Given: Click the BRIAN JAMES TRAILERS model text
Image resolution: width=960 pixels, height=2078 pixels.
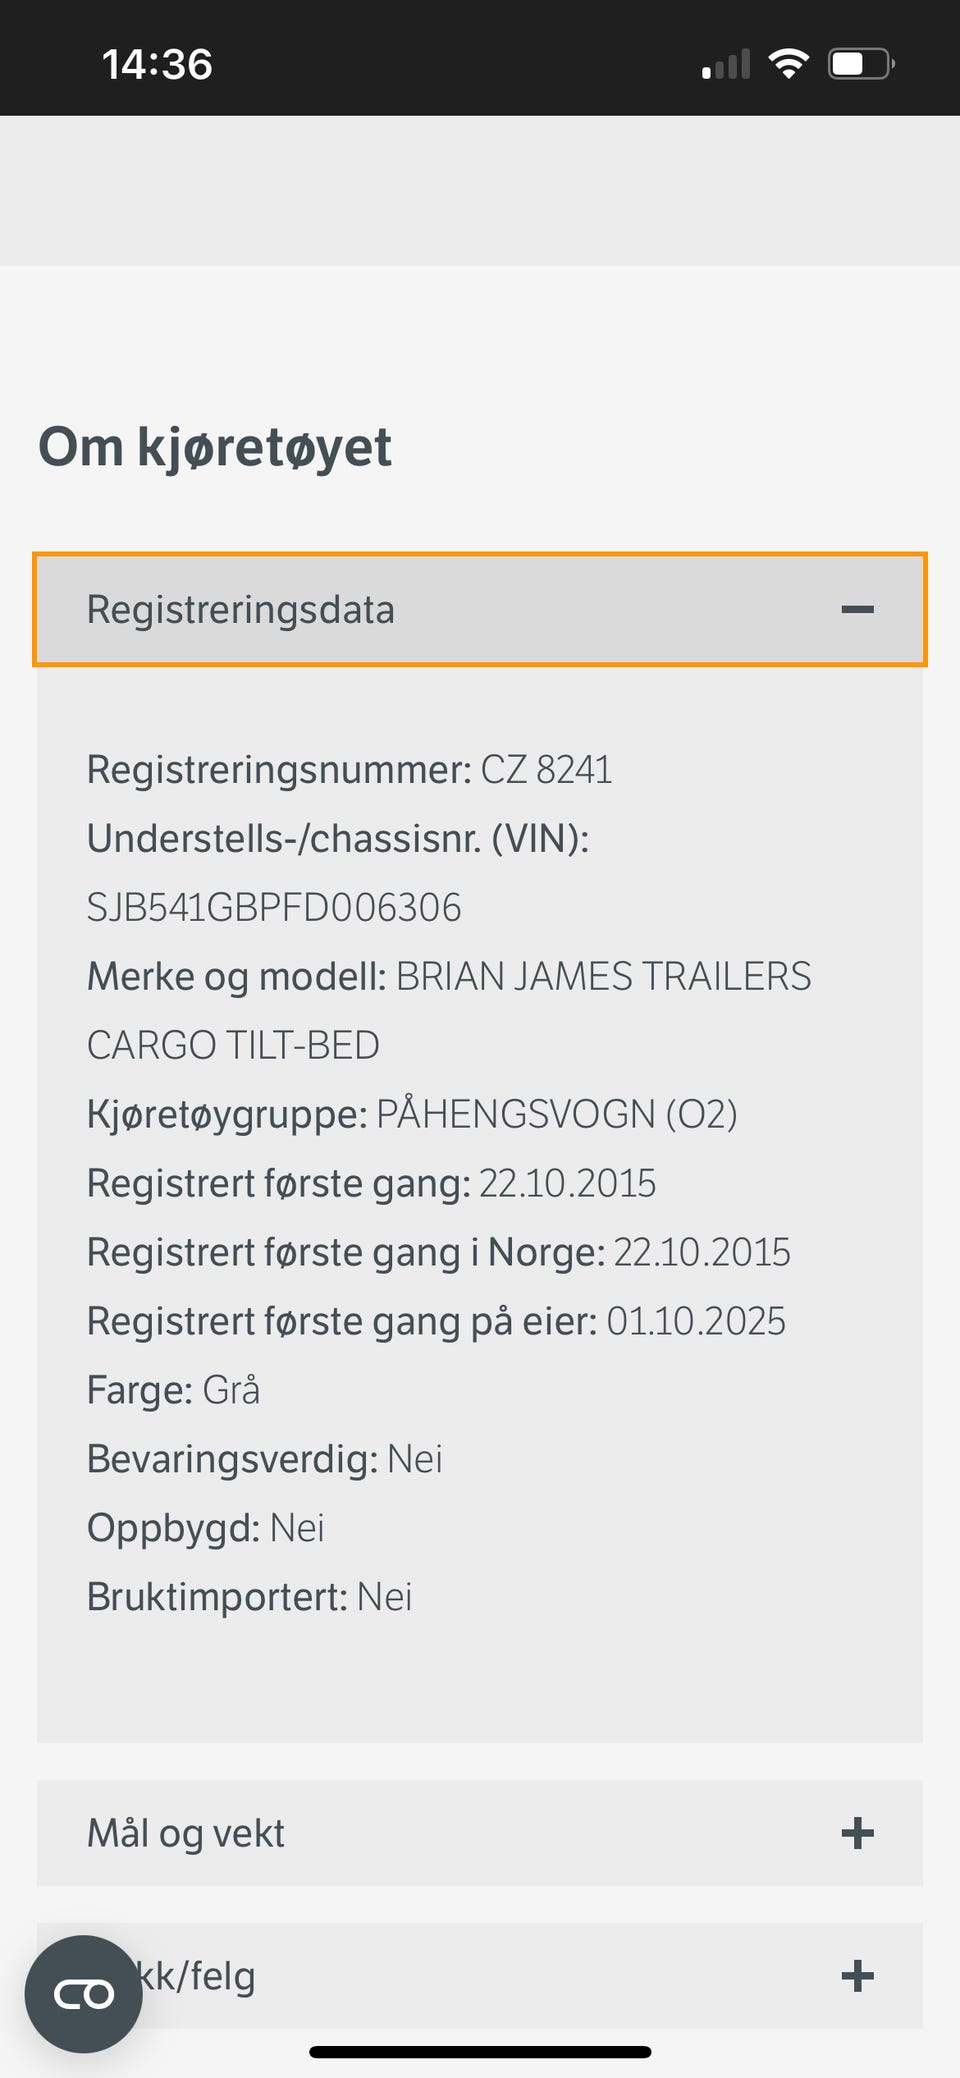Looking at the screenshot, I should (x=603, y=977).
